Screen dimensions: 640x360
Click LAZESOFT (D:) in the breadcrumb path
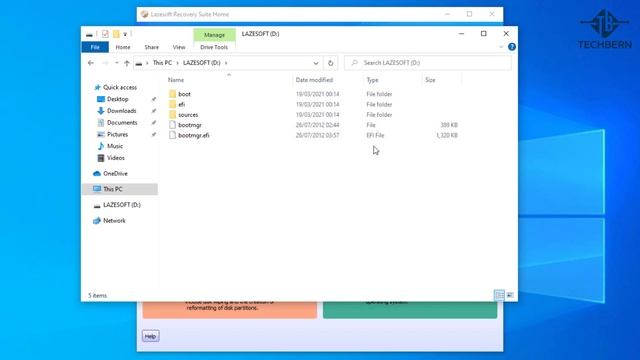[x=202, y=63]
